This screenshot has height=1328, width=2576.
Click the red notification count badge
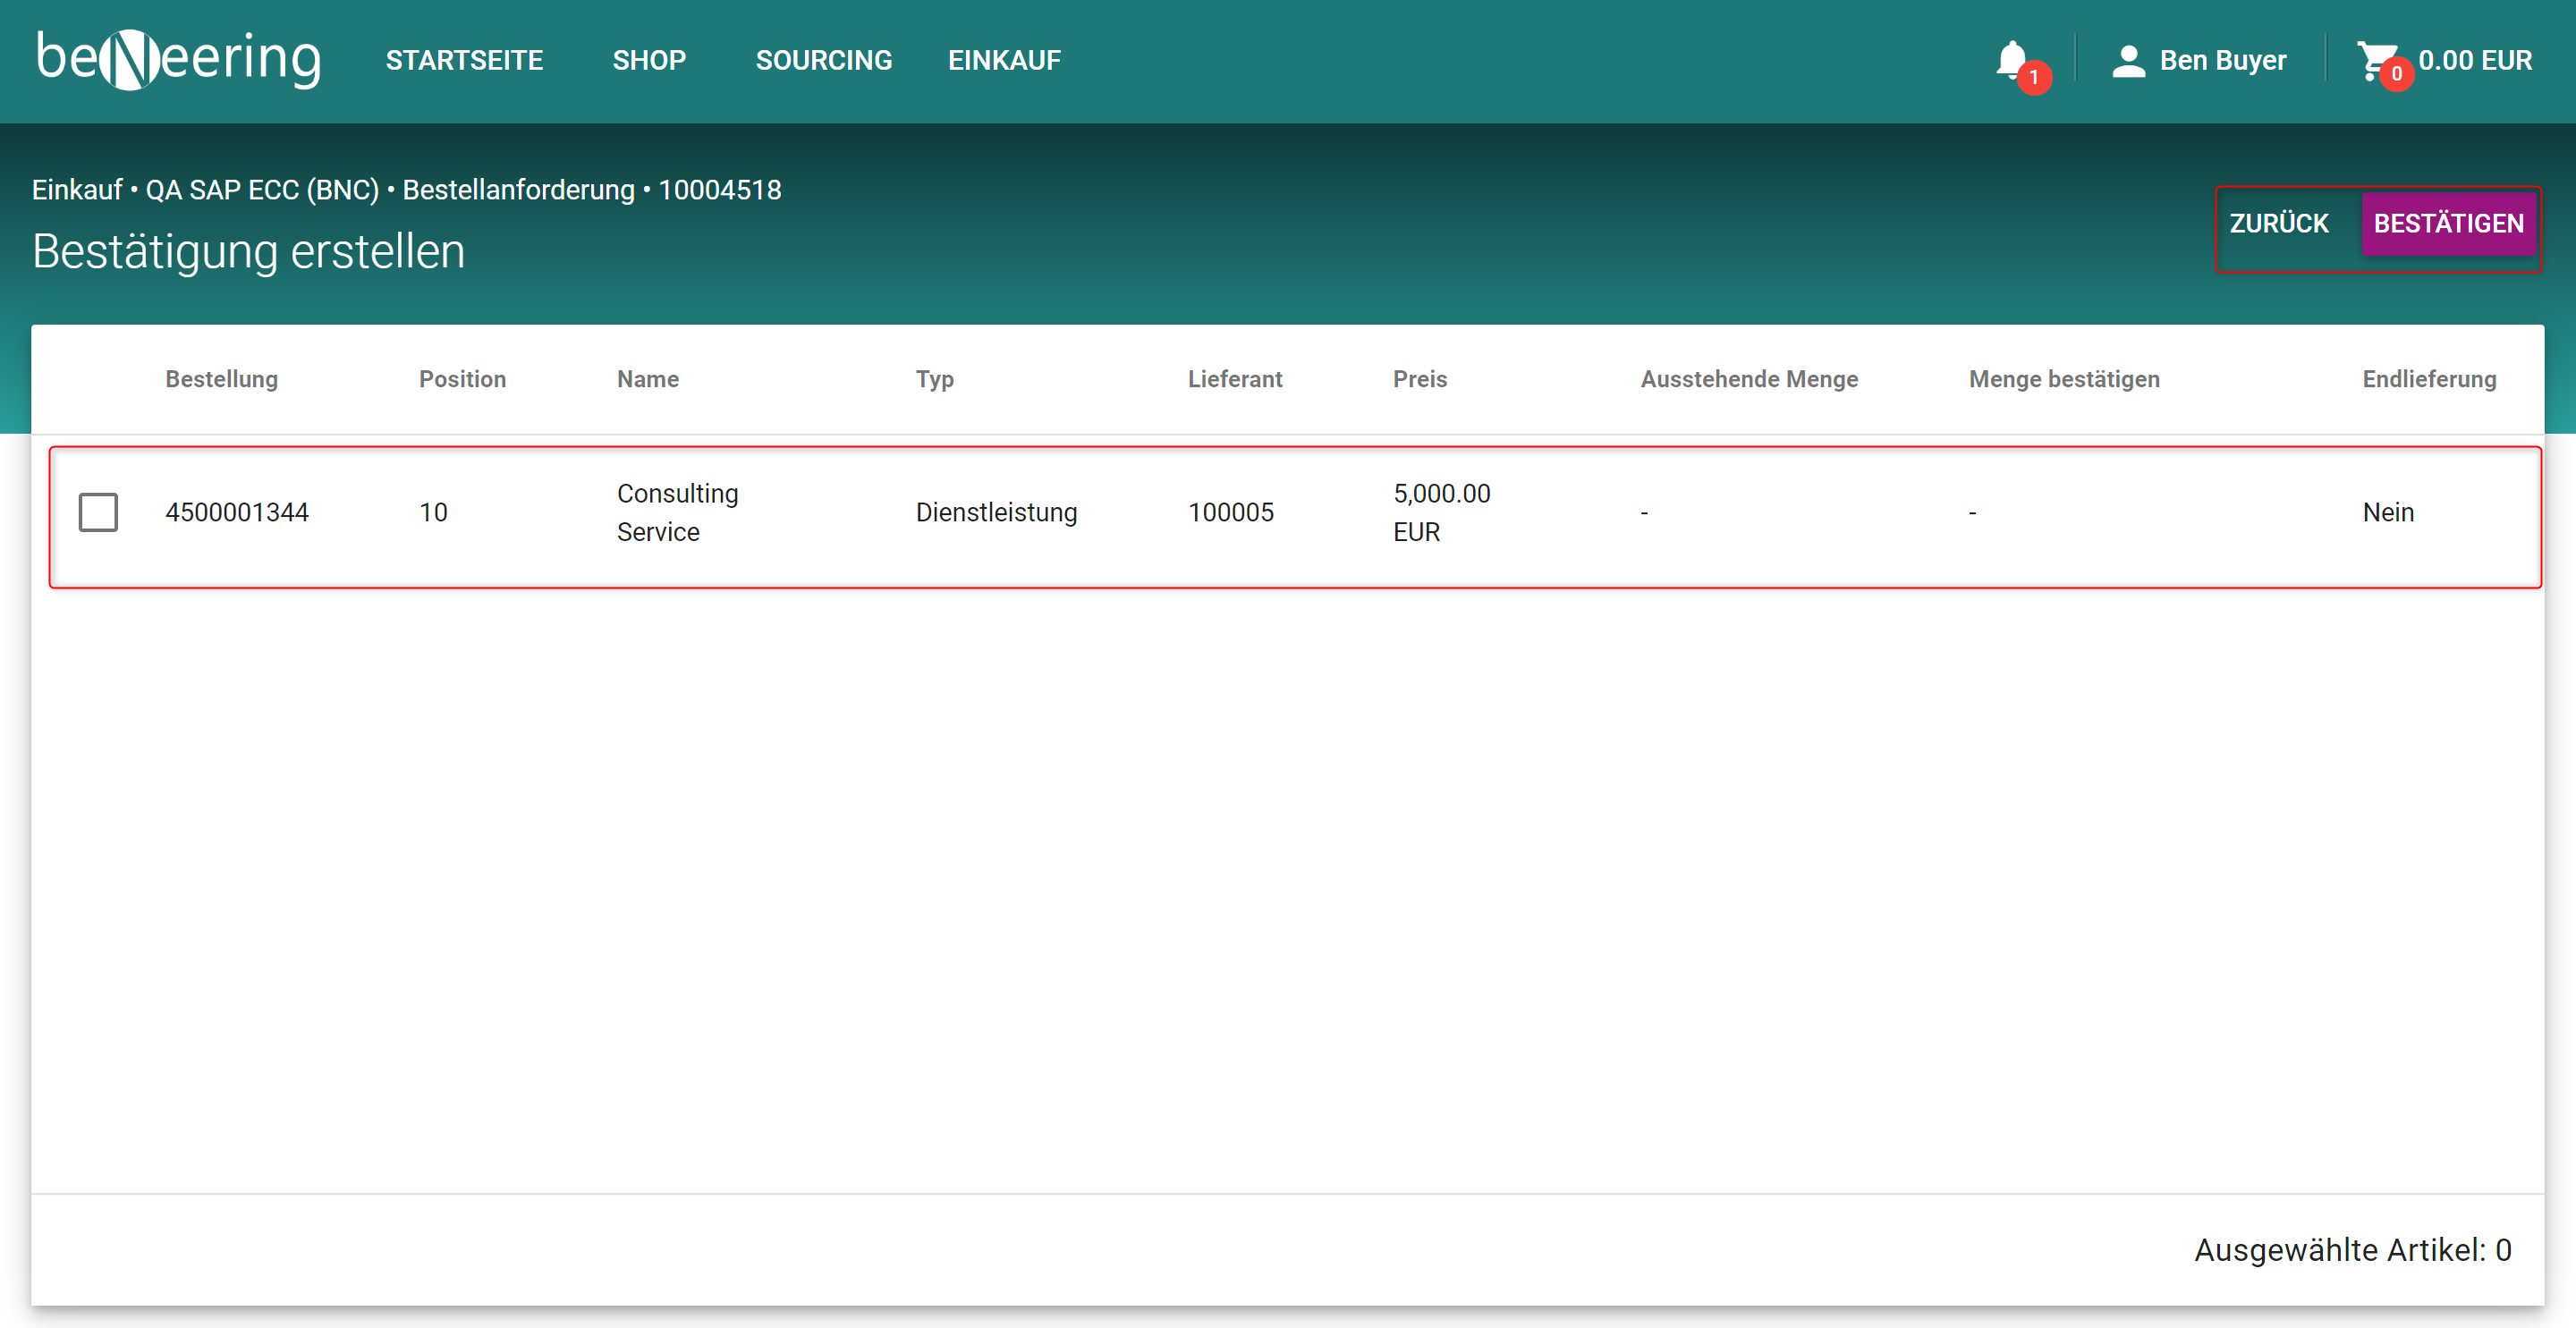2034,77
